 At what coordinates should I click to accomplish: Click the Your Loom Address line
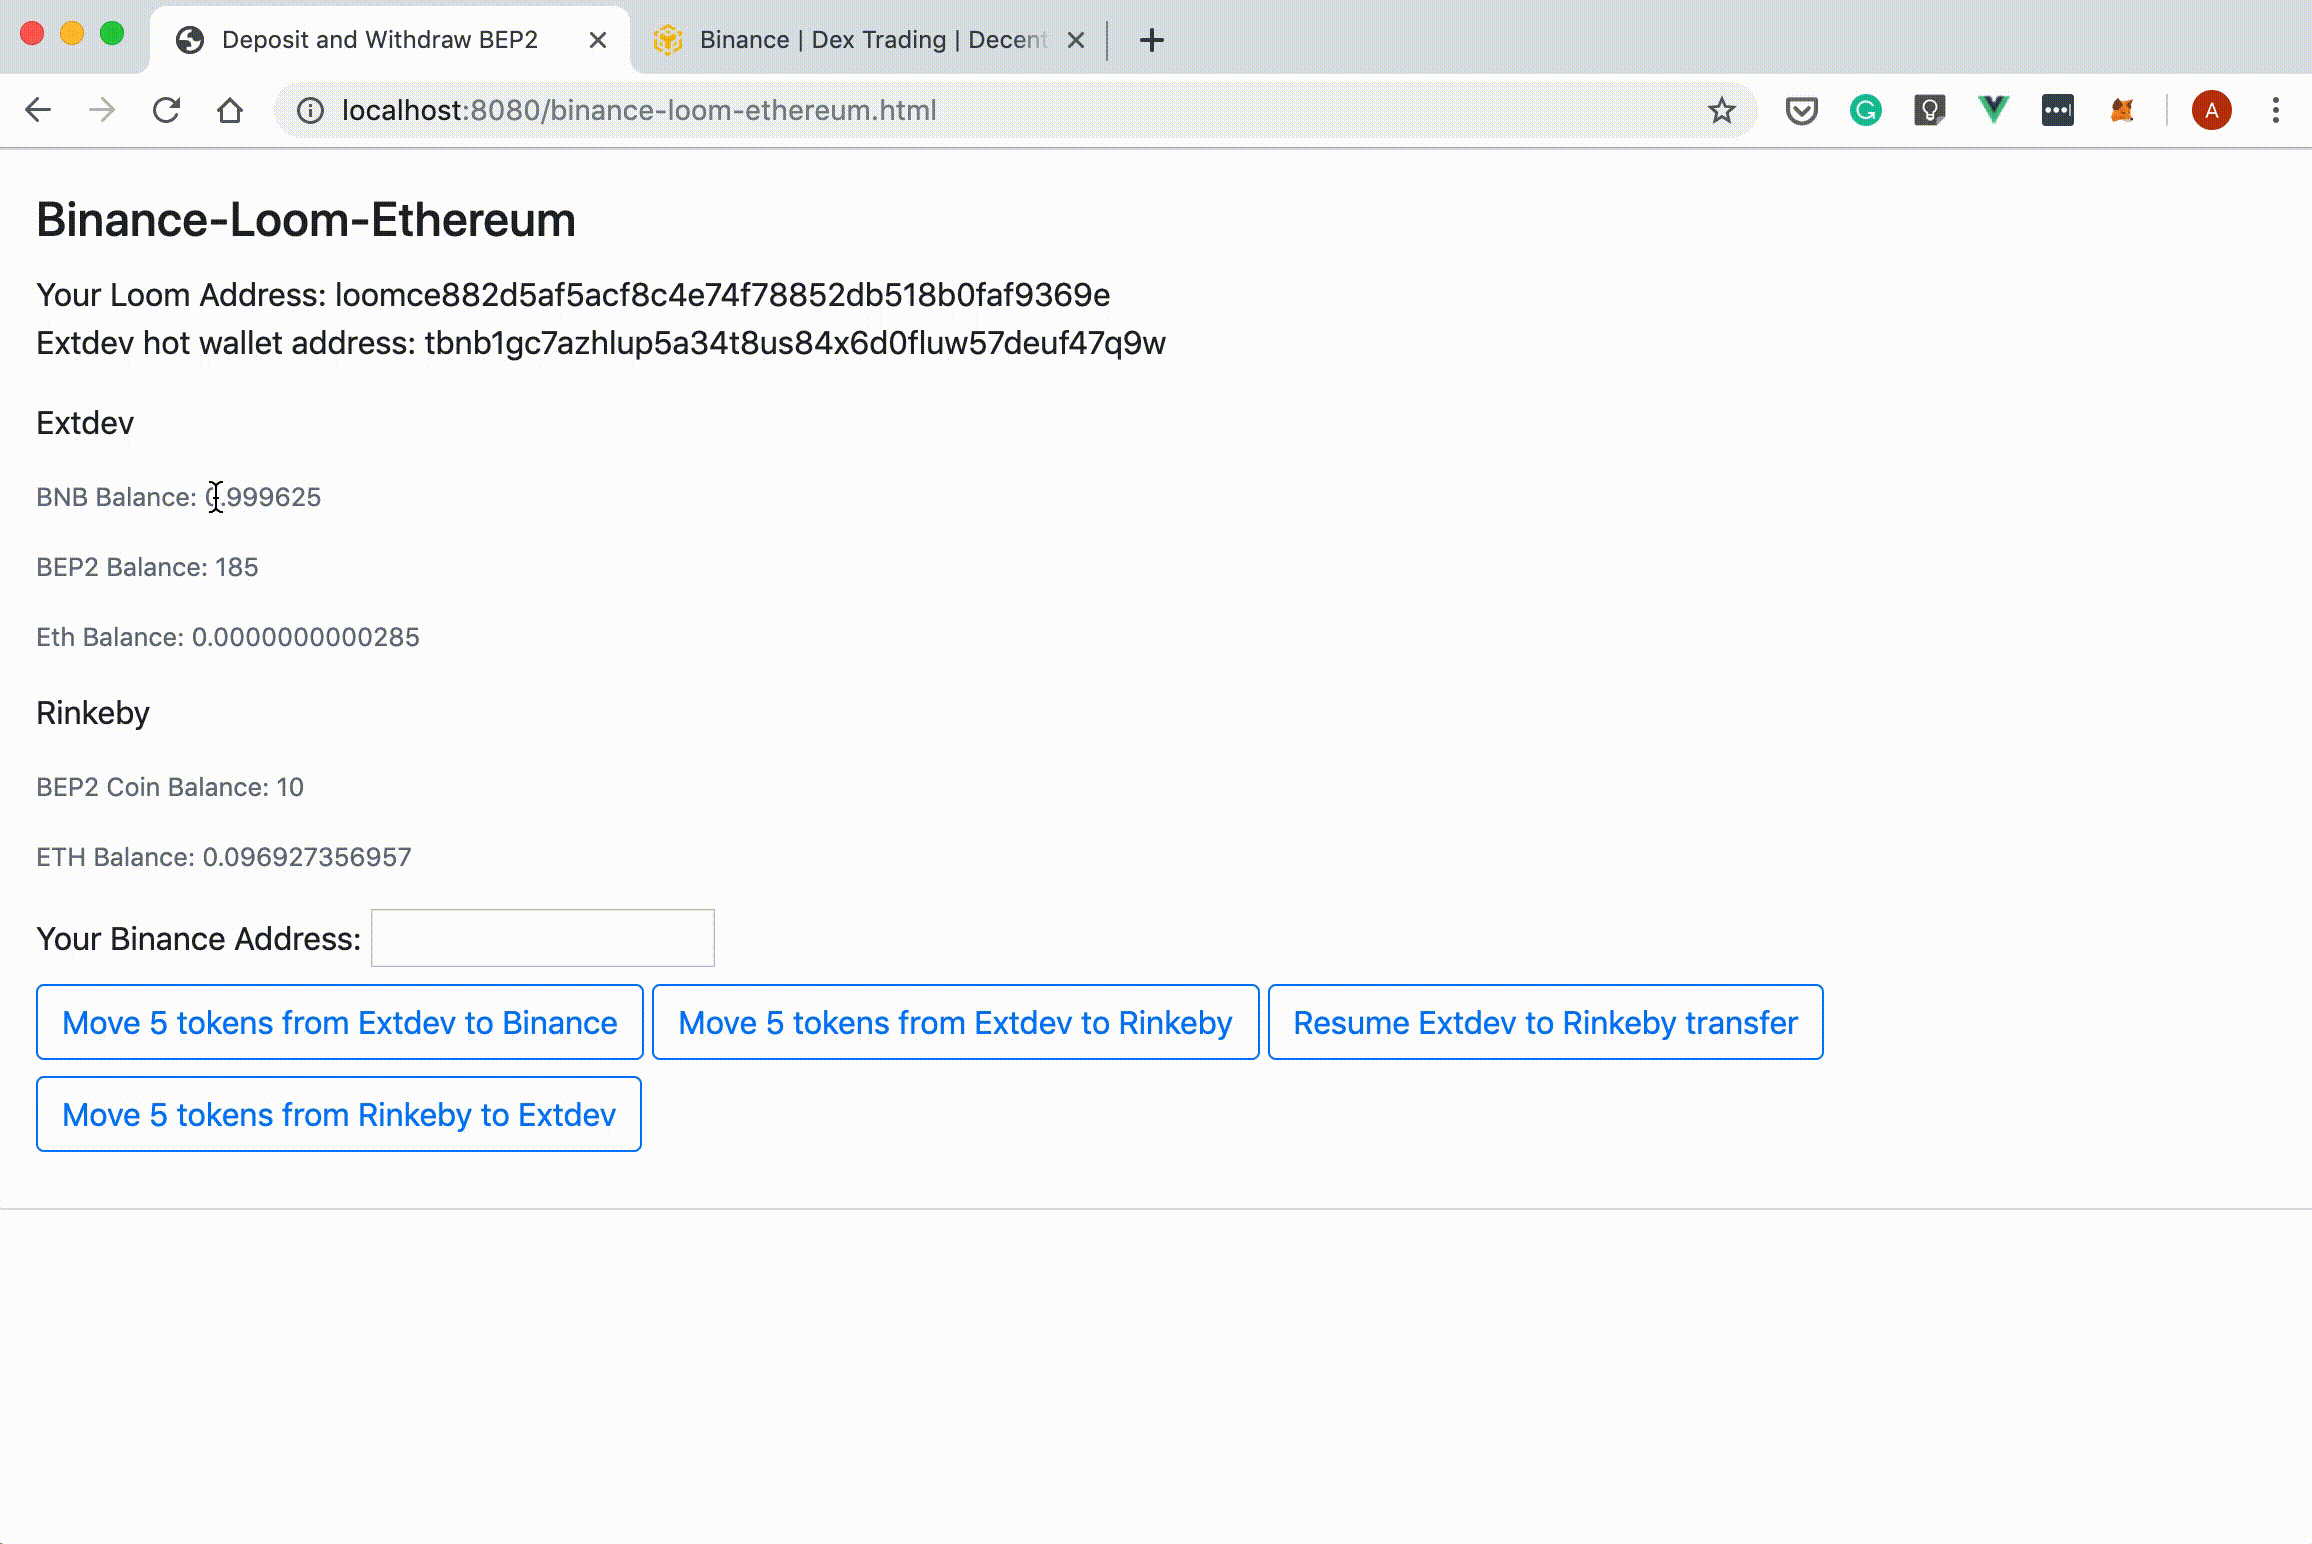(573, 295)
